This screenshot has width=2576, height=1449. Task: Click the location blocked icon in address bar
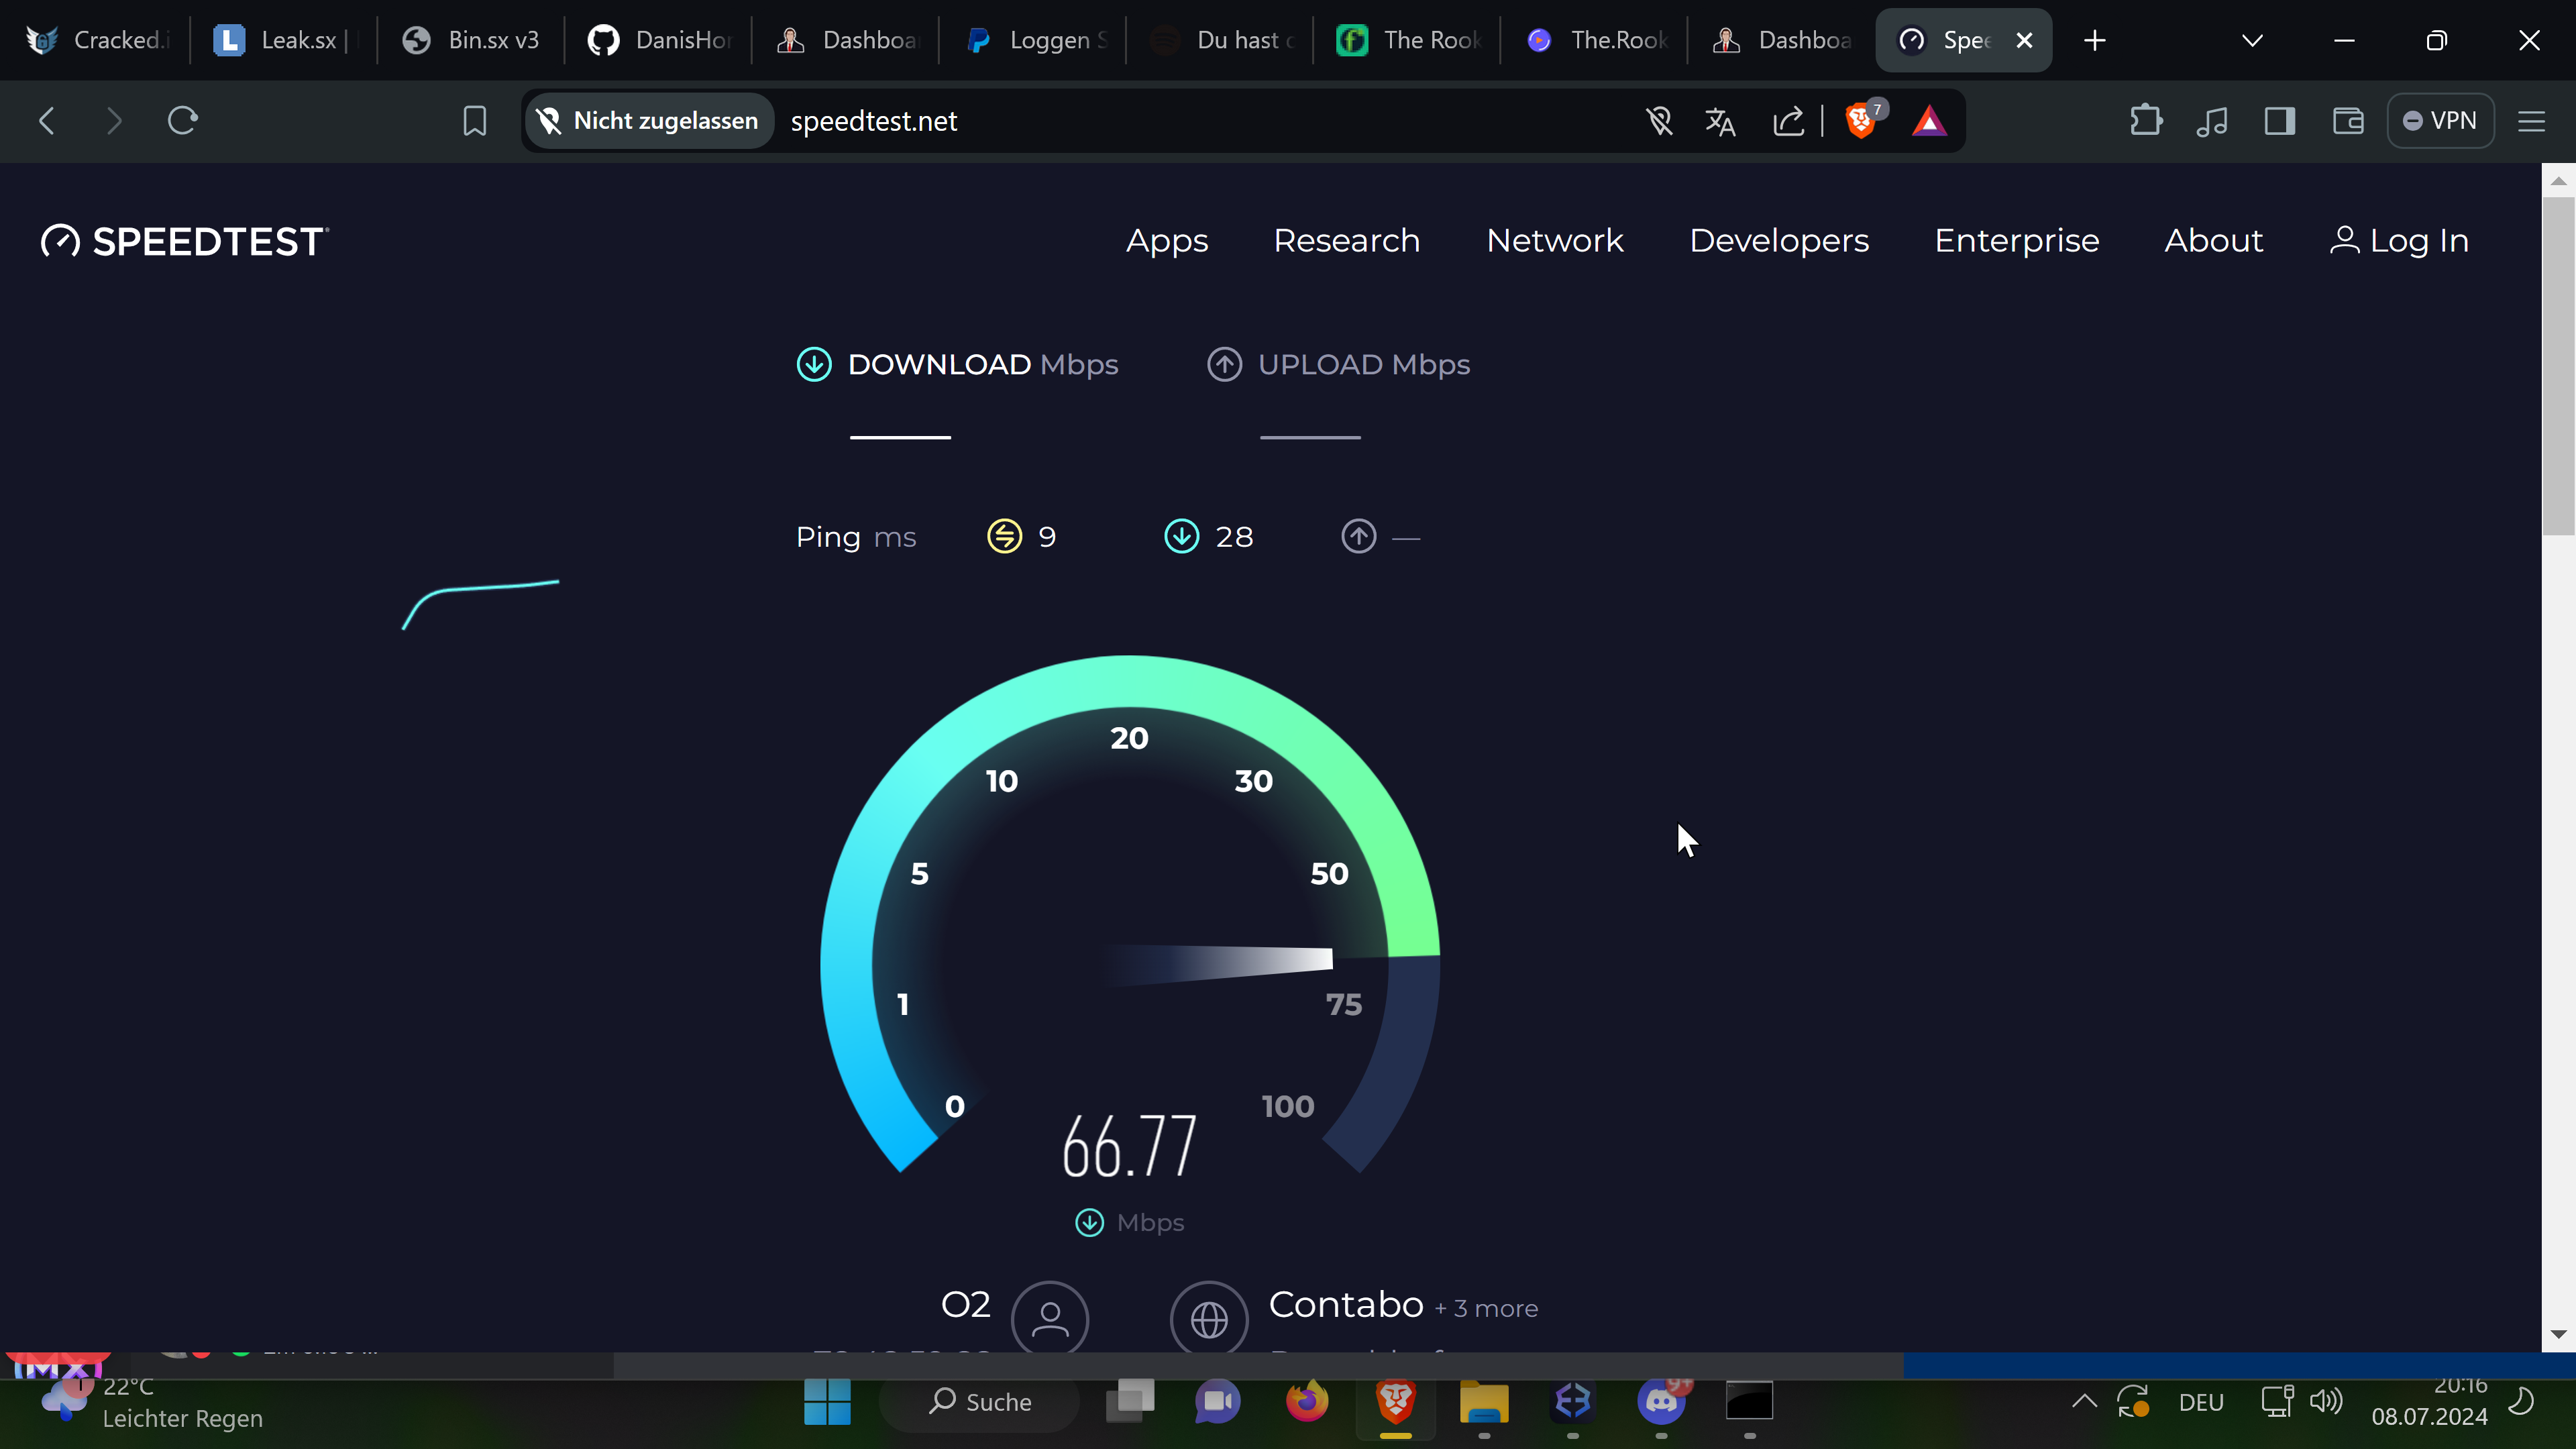click(1659, 121)
